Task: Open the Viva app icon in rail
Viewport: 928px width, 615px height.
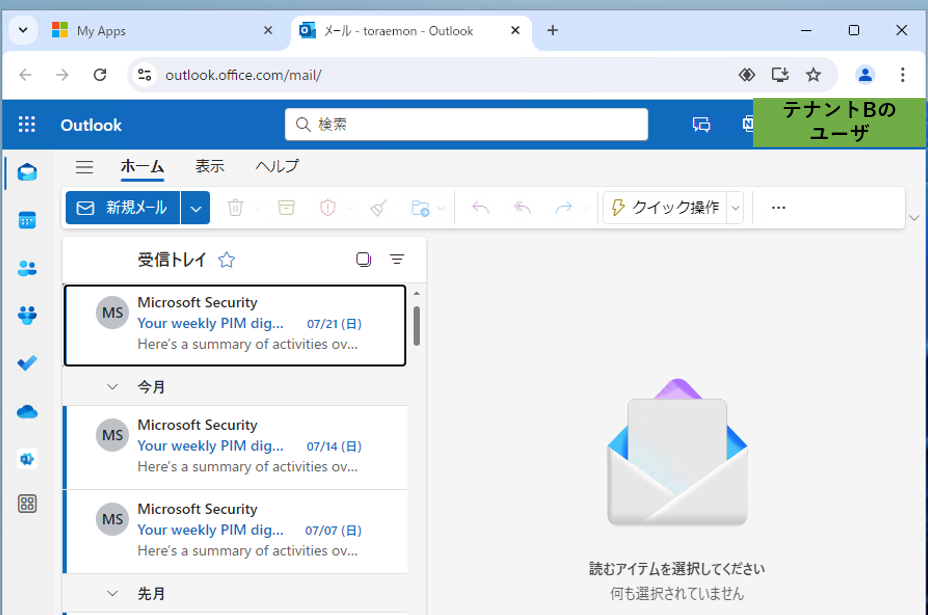Action: pos(27,459)
